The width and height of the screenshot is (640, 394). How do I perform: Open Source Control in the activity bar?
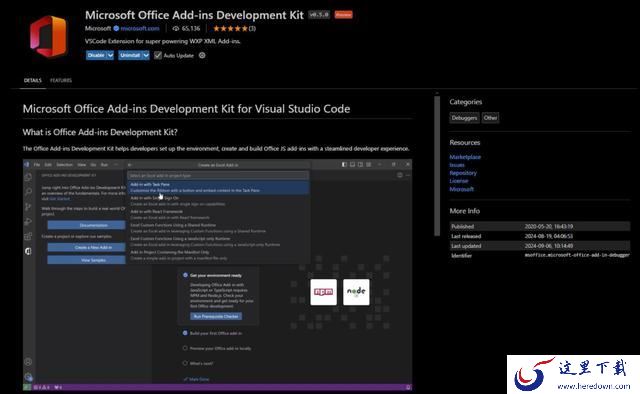pos(28,207)
